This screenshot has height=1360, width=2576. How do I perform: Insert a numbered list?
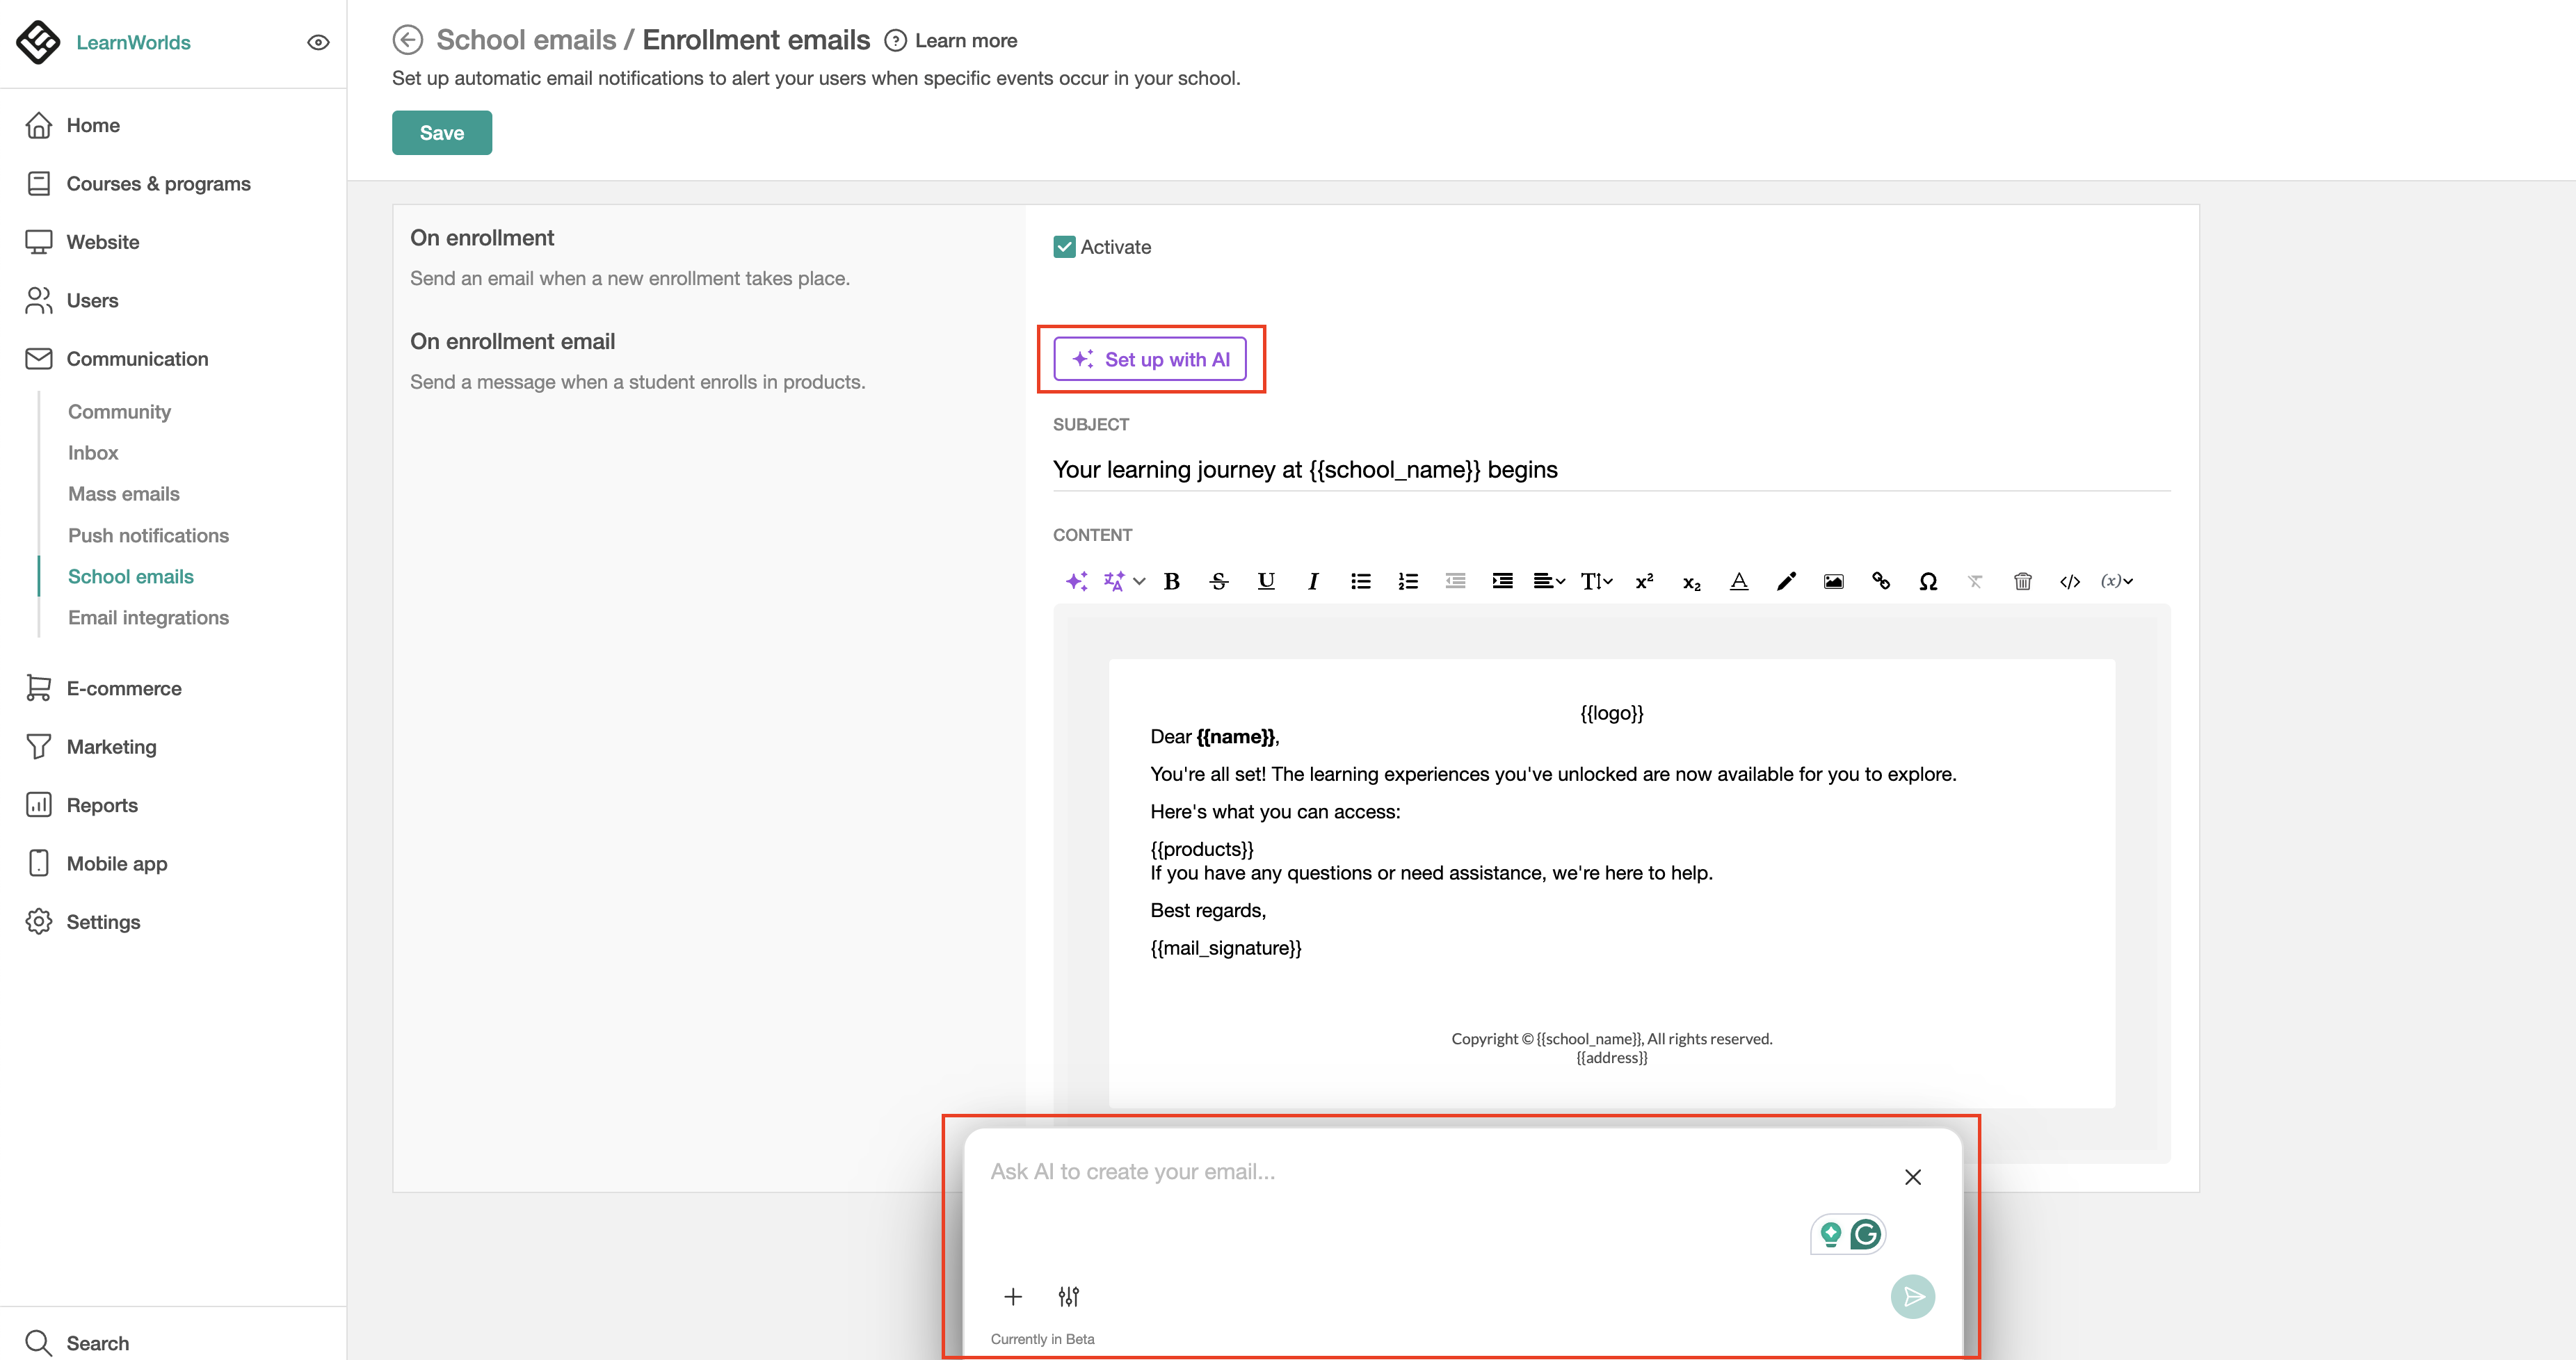[x=1408, y=581]
